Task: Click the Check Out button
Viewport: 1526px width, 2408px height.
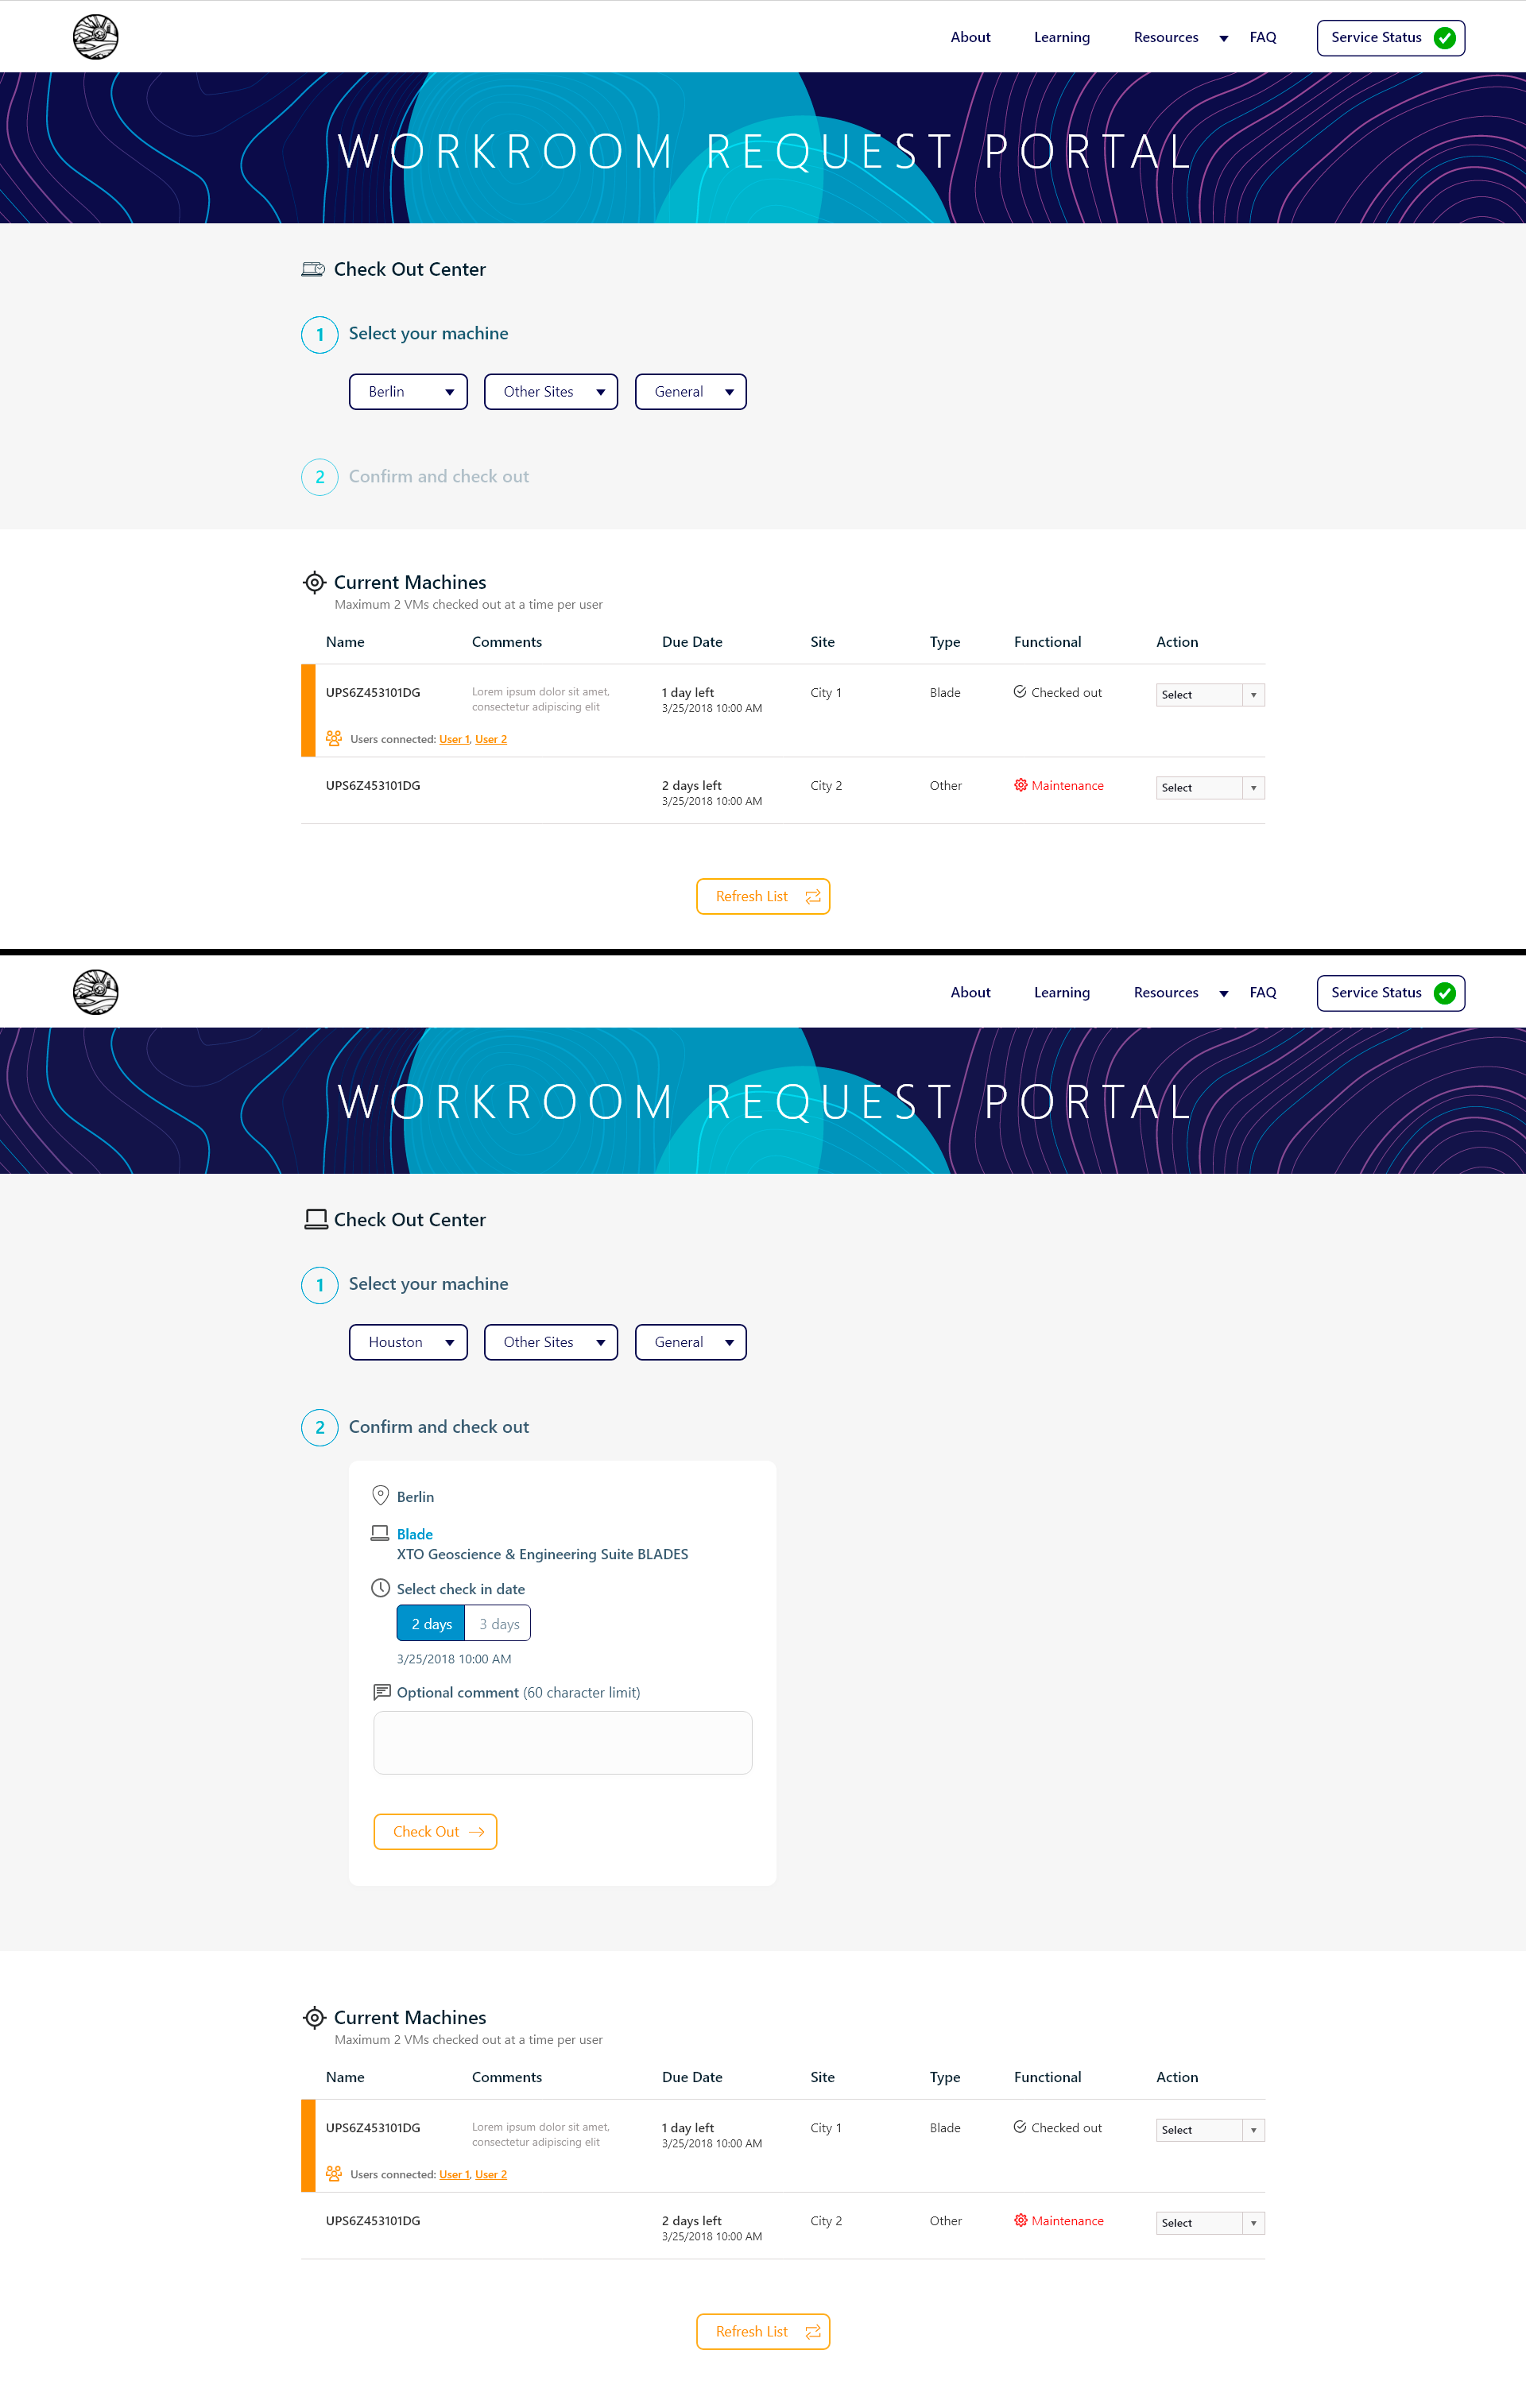Action: (434, 1831)
